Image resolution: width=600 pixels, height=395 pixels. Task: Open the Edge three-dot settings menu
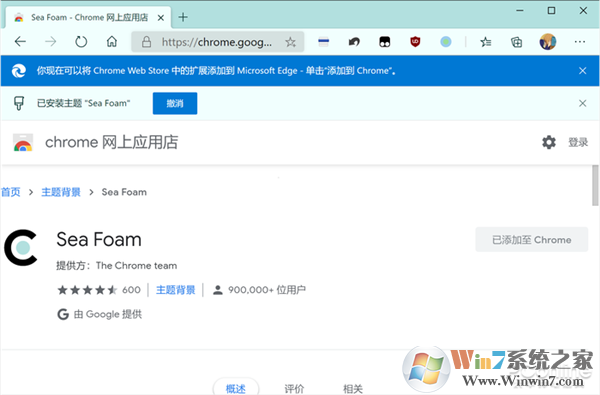pyautogui.click(x=580, y=42)
